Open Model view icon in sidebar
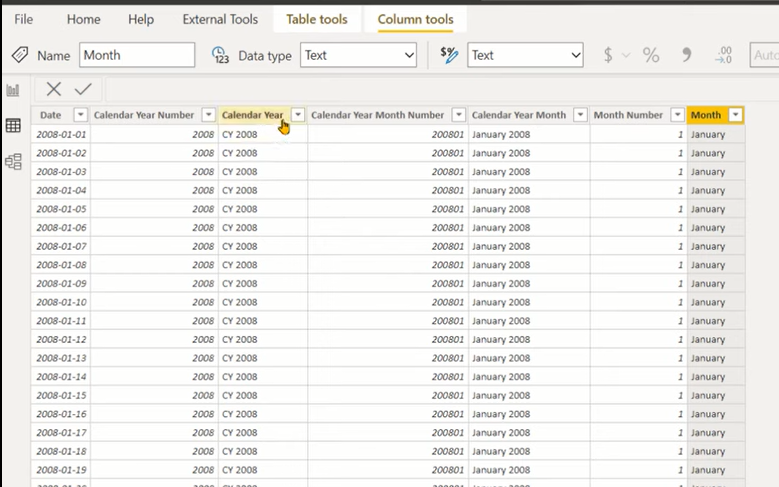 [x=13, y=162]
